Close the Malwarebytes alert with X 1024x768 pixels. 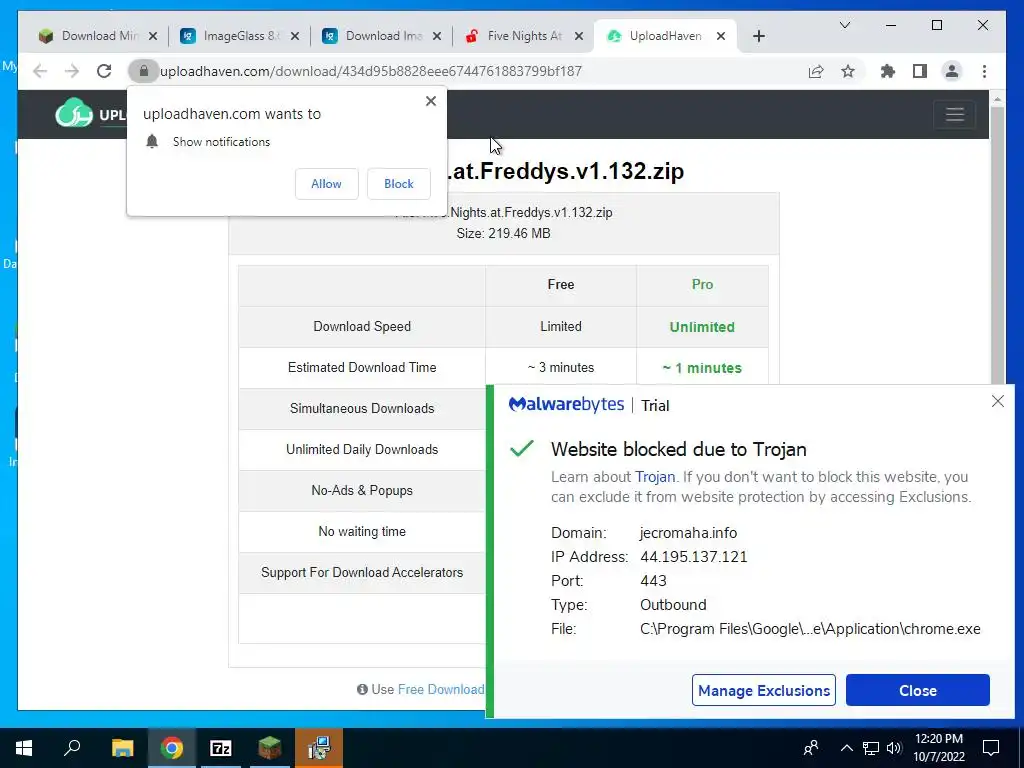pos(998,402)
